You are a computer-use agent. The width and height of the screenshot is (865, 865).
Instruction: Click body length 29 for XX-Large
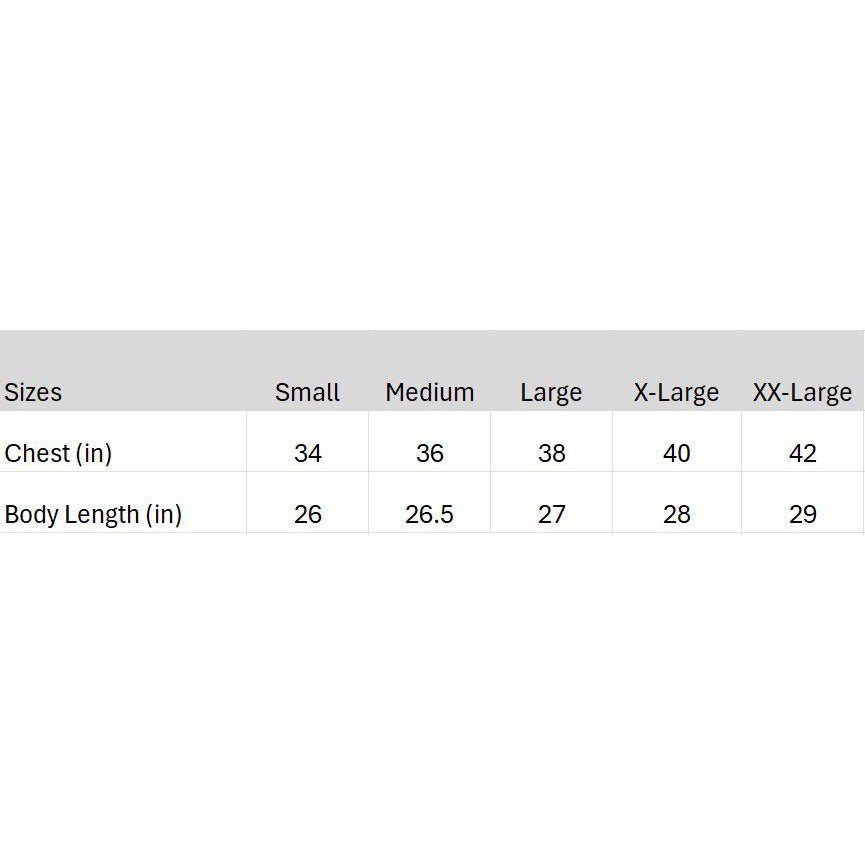[x=803, y=514]
